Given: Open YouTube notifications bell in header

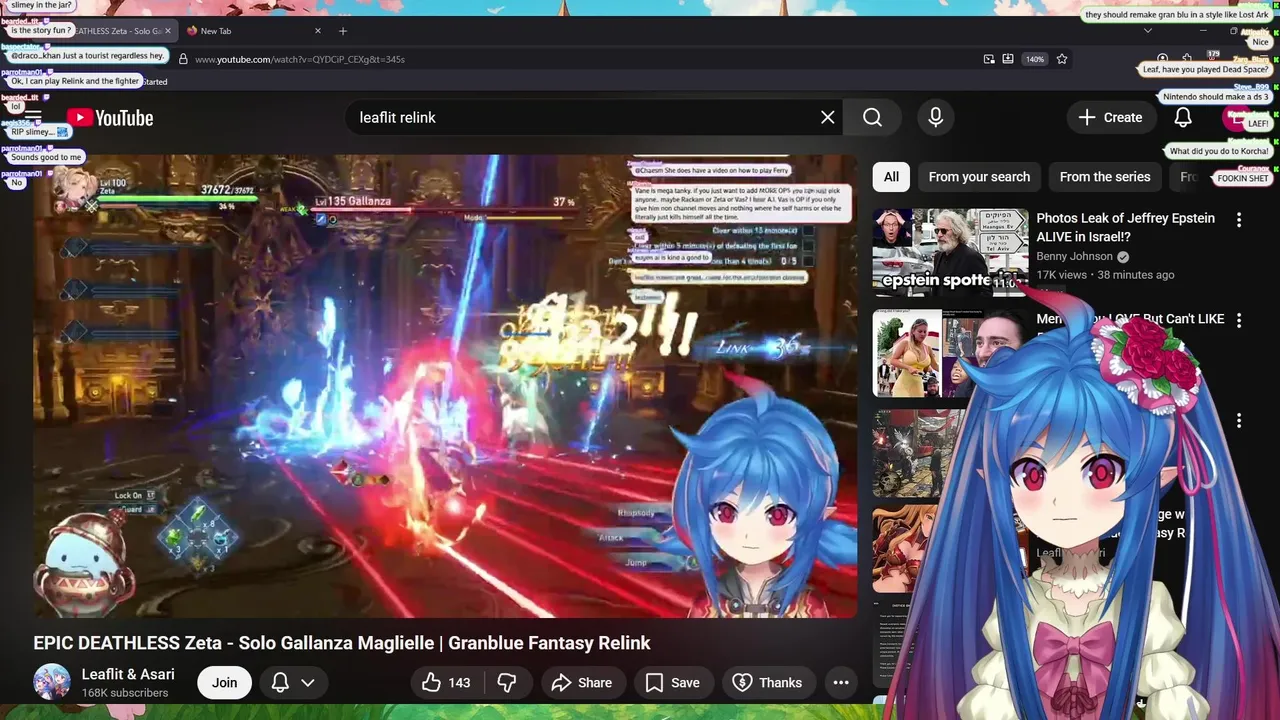Looking at the screenshot, I should coord(1182,117).
